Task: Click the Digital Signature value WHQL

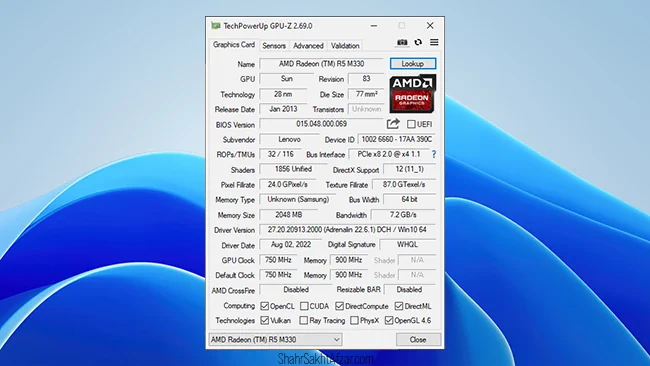Action: click(408, 245)
